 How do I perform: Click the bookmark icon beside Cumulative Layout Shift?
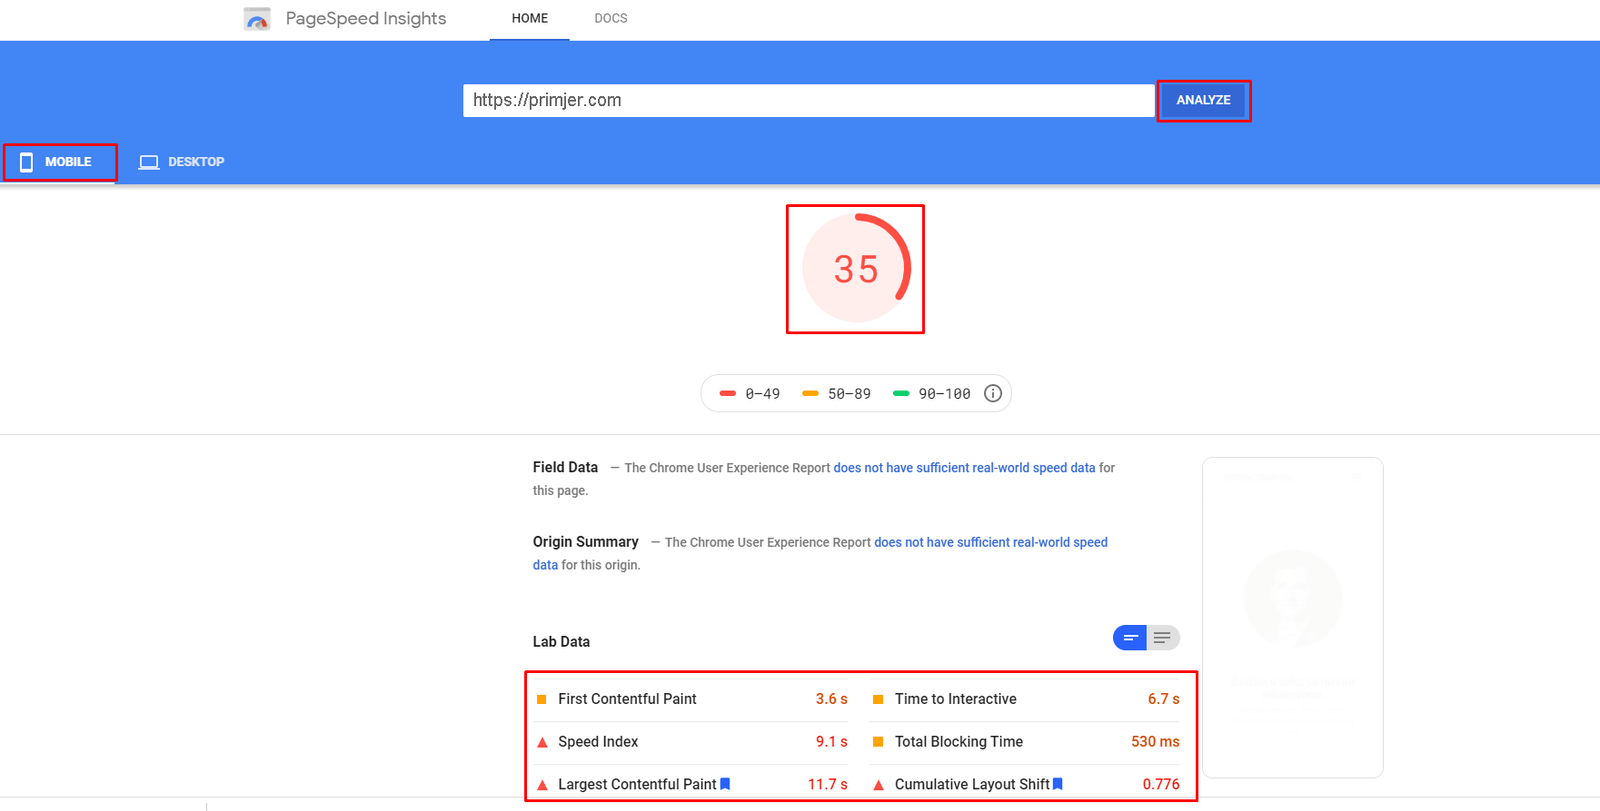[x=1058, y=784]
